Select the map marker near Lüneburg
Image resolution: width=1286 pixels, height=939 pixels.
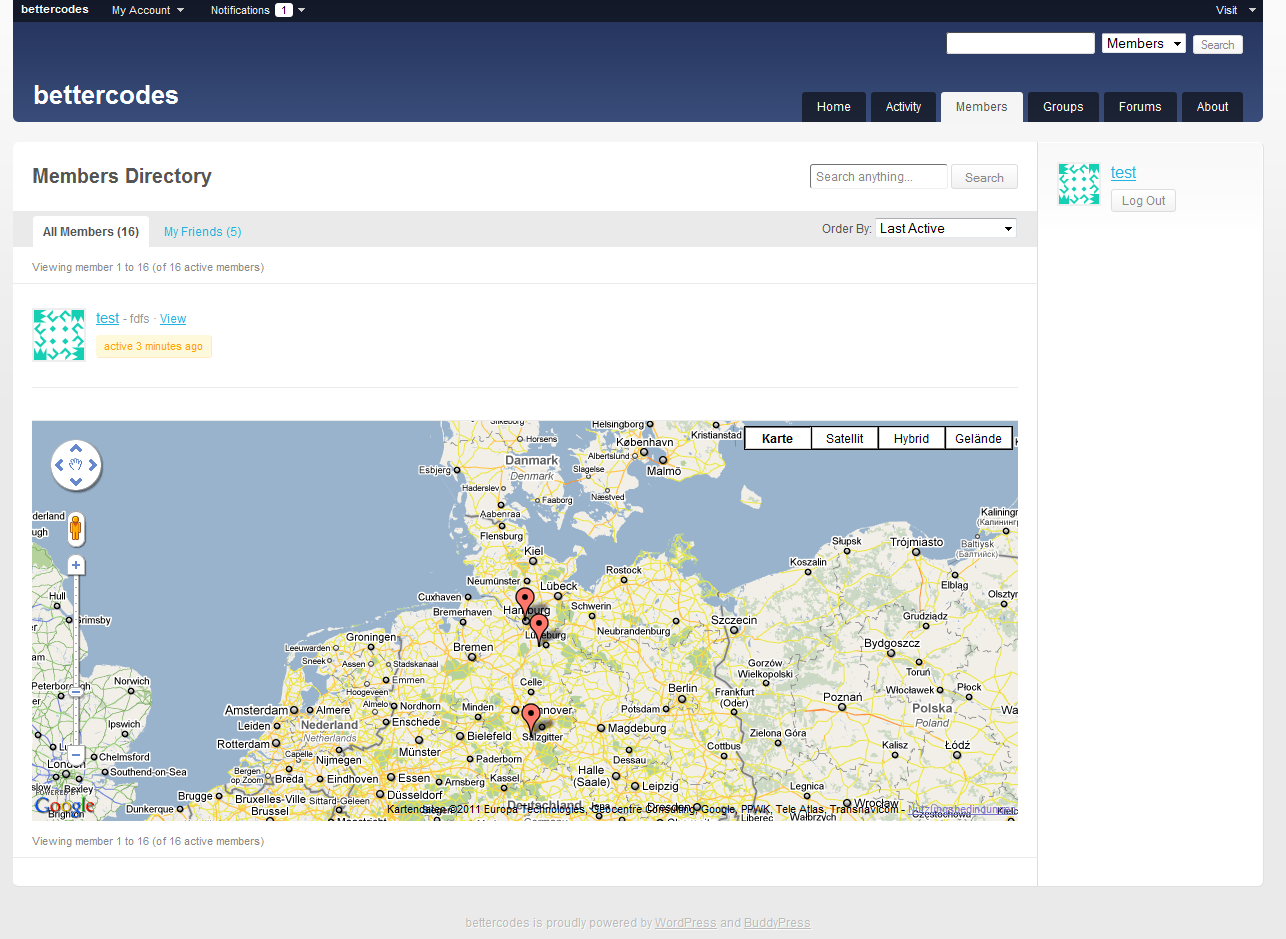pos(539,629)
